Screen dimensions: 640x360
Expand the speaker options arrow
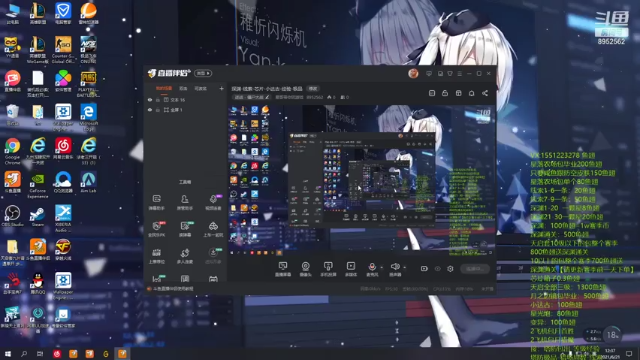(404, 268)
